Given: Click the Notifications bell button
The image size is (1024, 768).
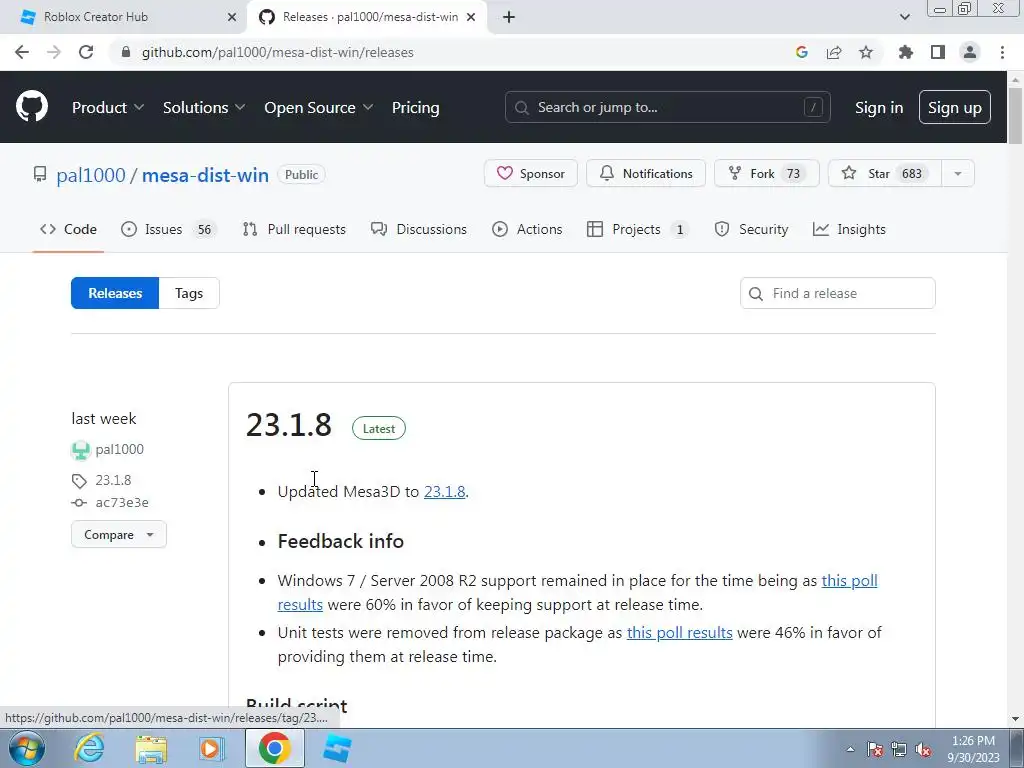Looking at the screenshot, I should [645, 173].
